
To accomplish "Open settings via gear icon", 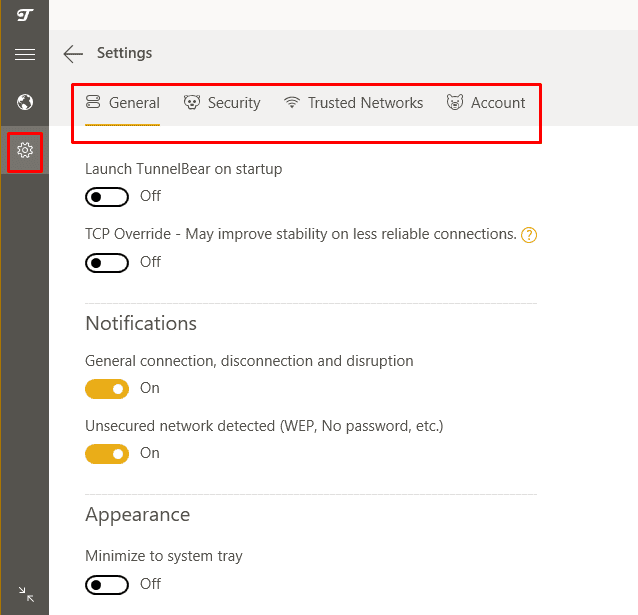I will [25, 150].
